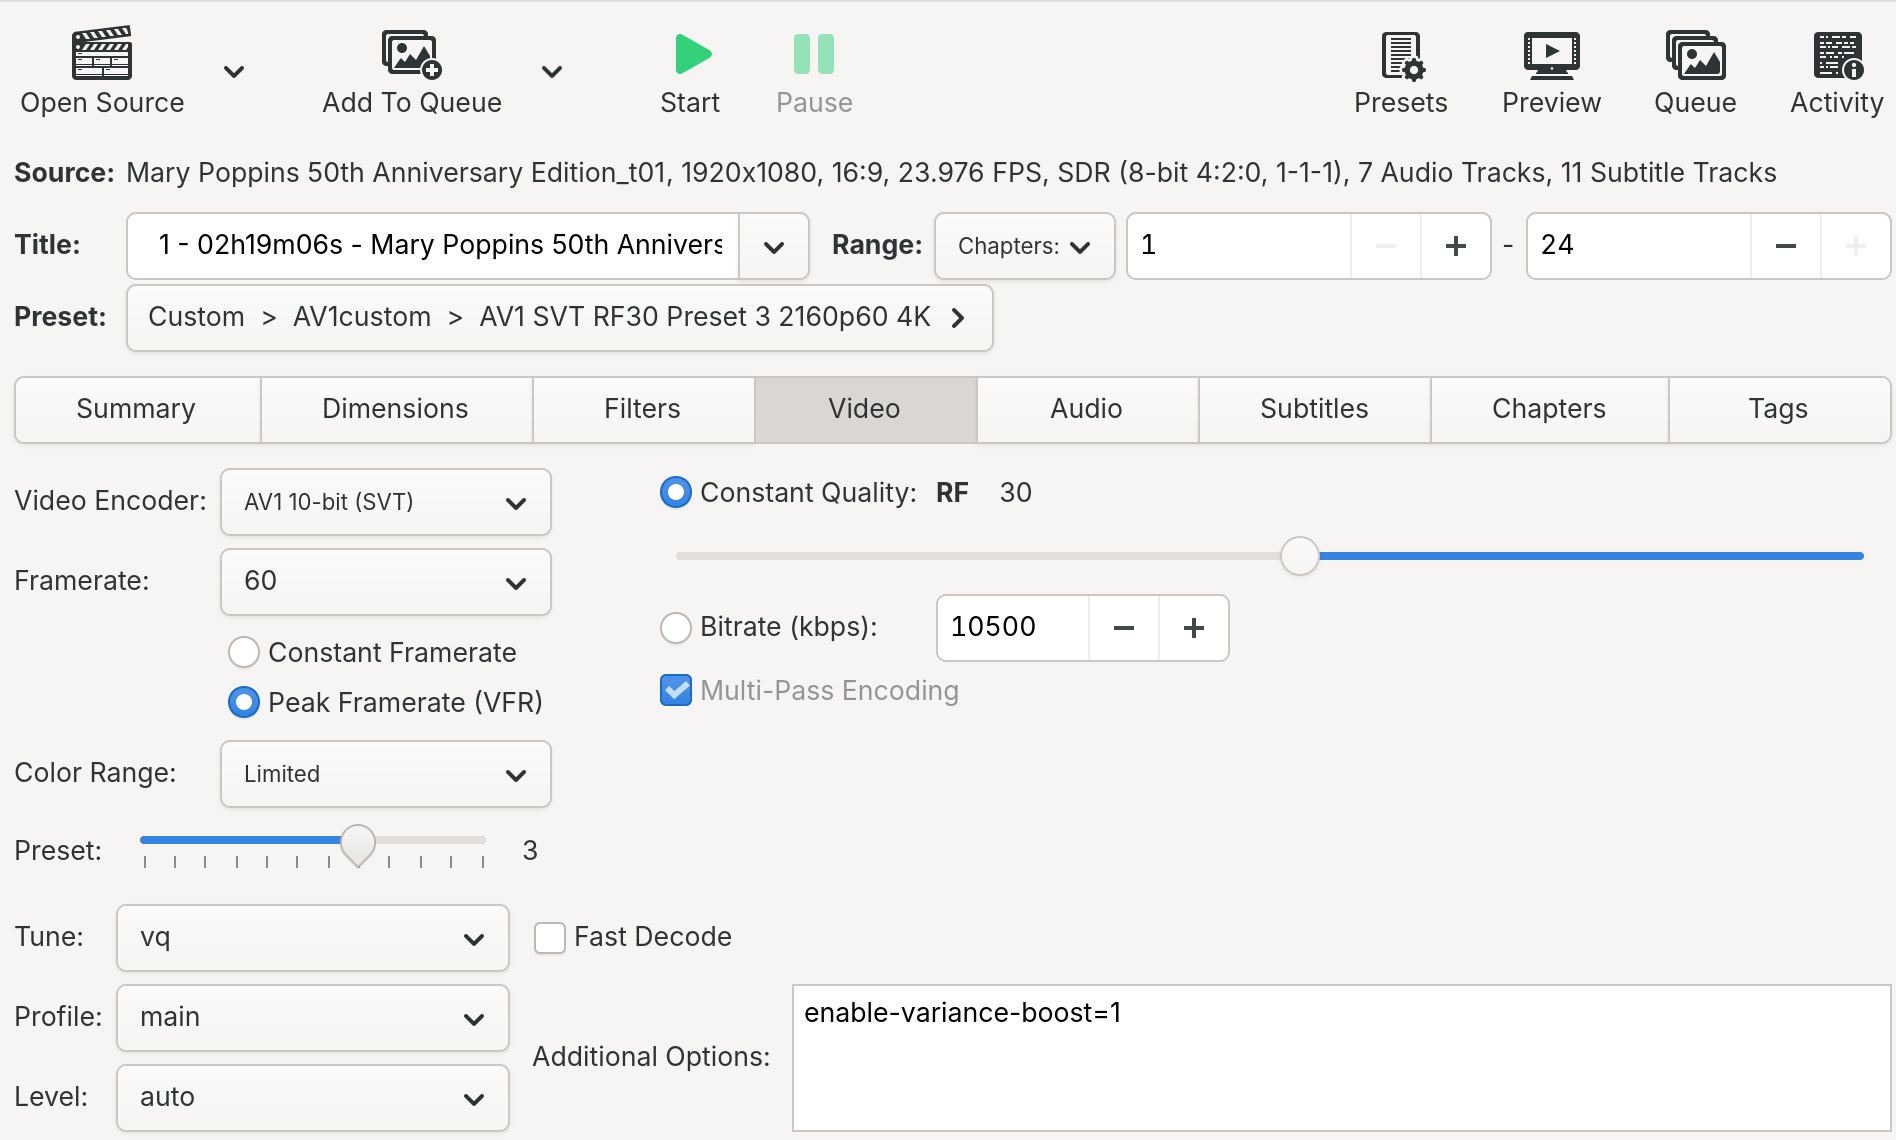Open the Preview window

(x=1550, y=70)
